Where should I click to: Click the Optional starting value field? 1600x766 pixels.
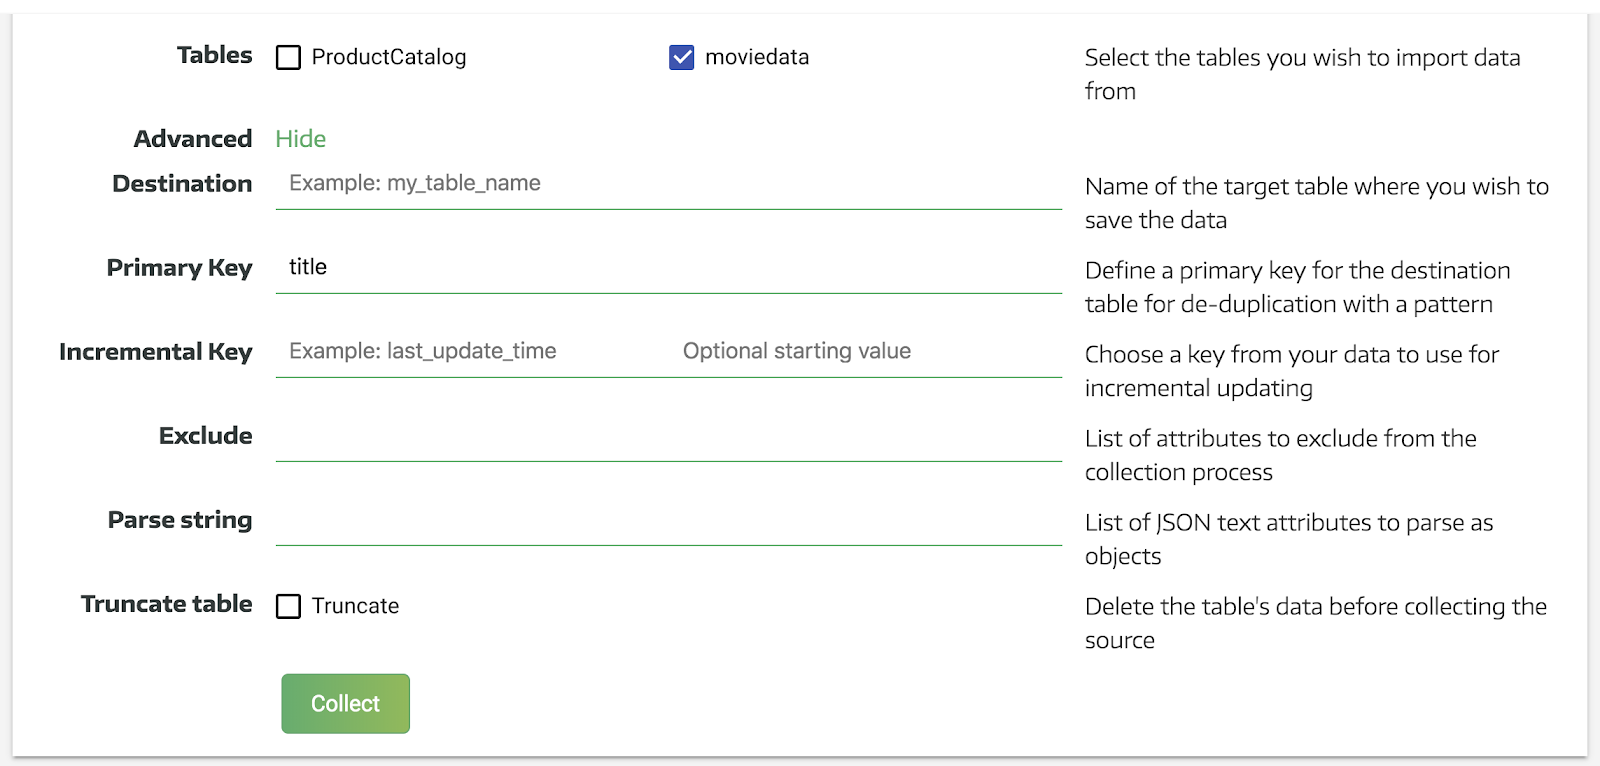pyautogui.click(x=866, y=351)
